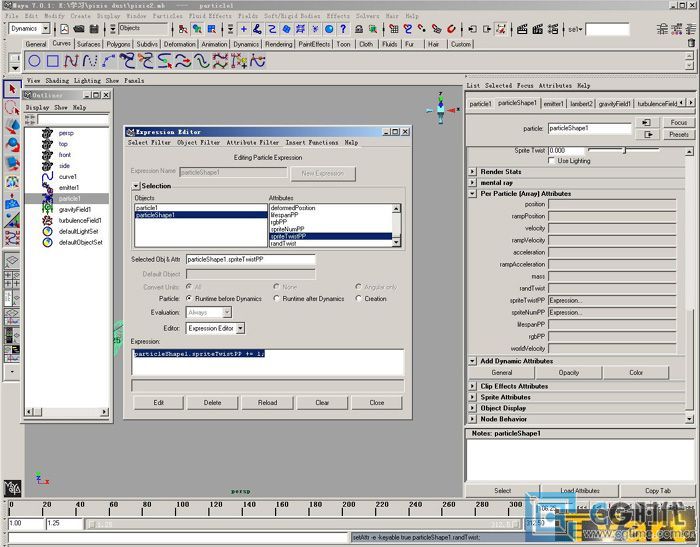Select the four-view layout icon in toolbox
700x547 pixels.
click(12, 282)
